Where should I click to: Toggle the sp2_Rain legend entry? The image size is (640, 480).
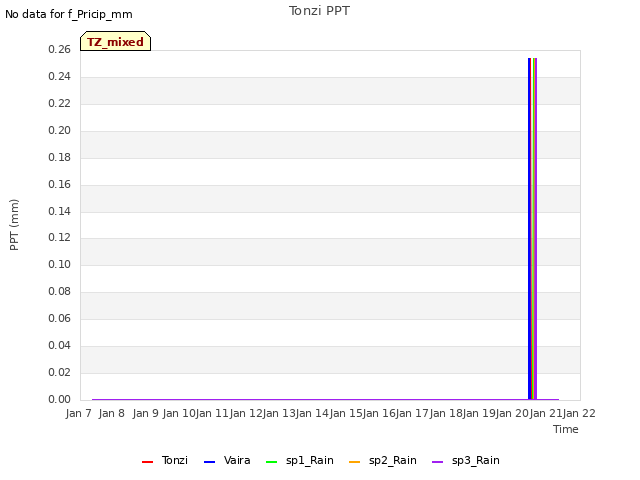pos(383,460)
